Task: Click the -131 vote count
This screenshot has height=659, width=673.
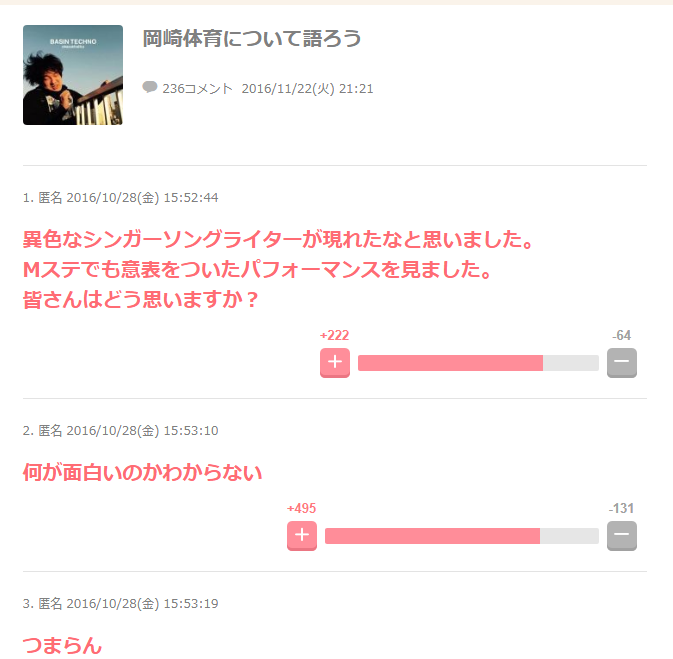Action: (621, 508)
